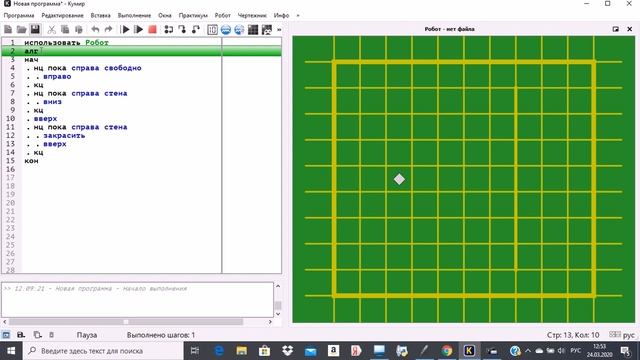
Task: Click the 'вниз' command line
Action: [x=52, y=102]
